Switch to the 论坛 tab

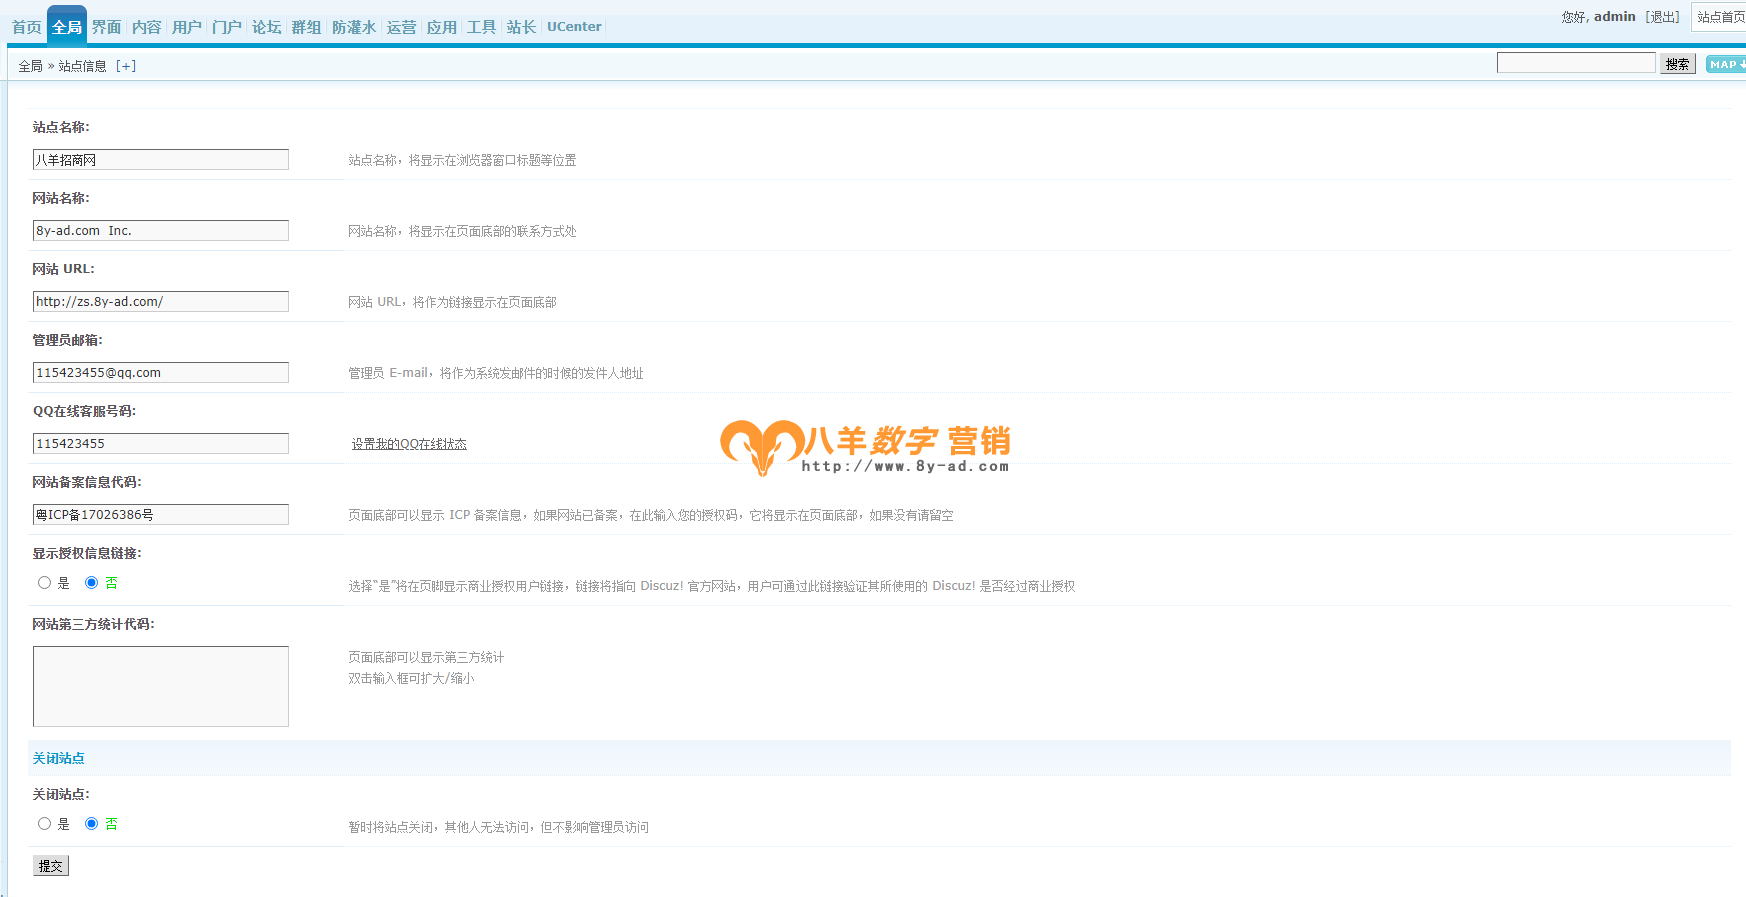(x=267, y=27)
